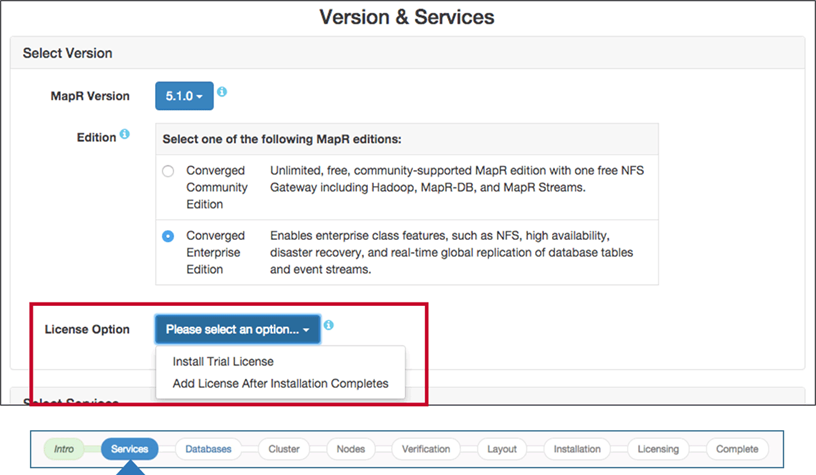Go to the Installation wizard step
The height and width of the screenshot is (475, 816).
click(x=577, y=449)
